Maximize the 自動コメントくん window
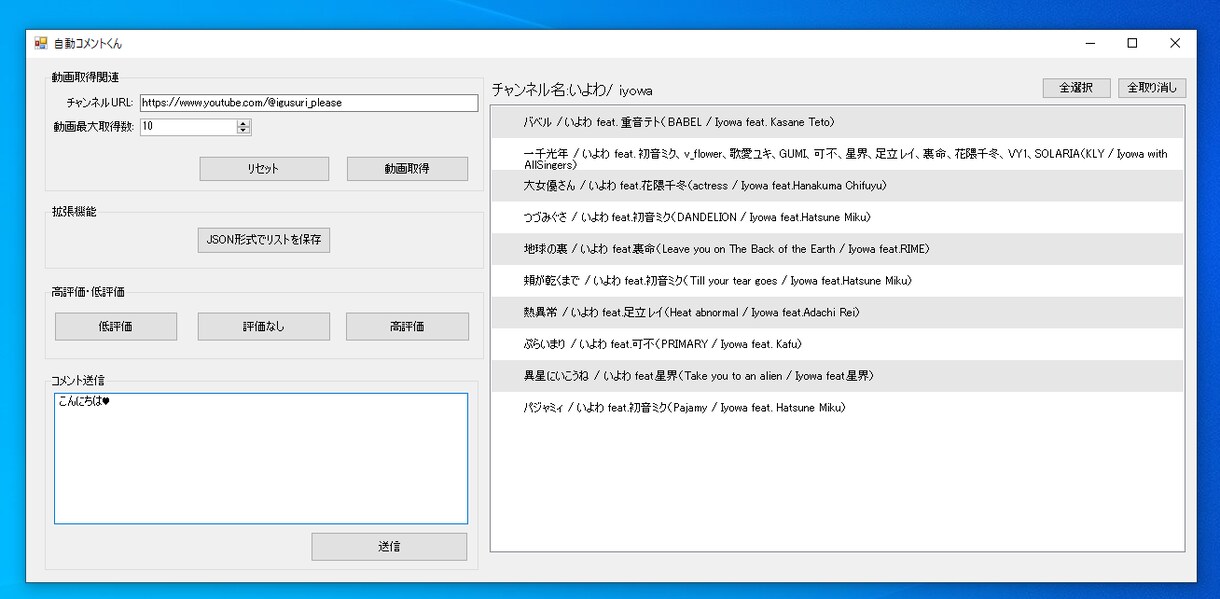This screenshot has width=1220, height=599. 1133,43
